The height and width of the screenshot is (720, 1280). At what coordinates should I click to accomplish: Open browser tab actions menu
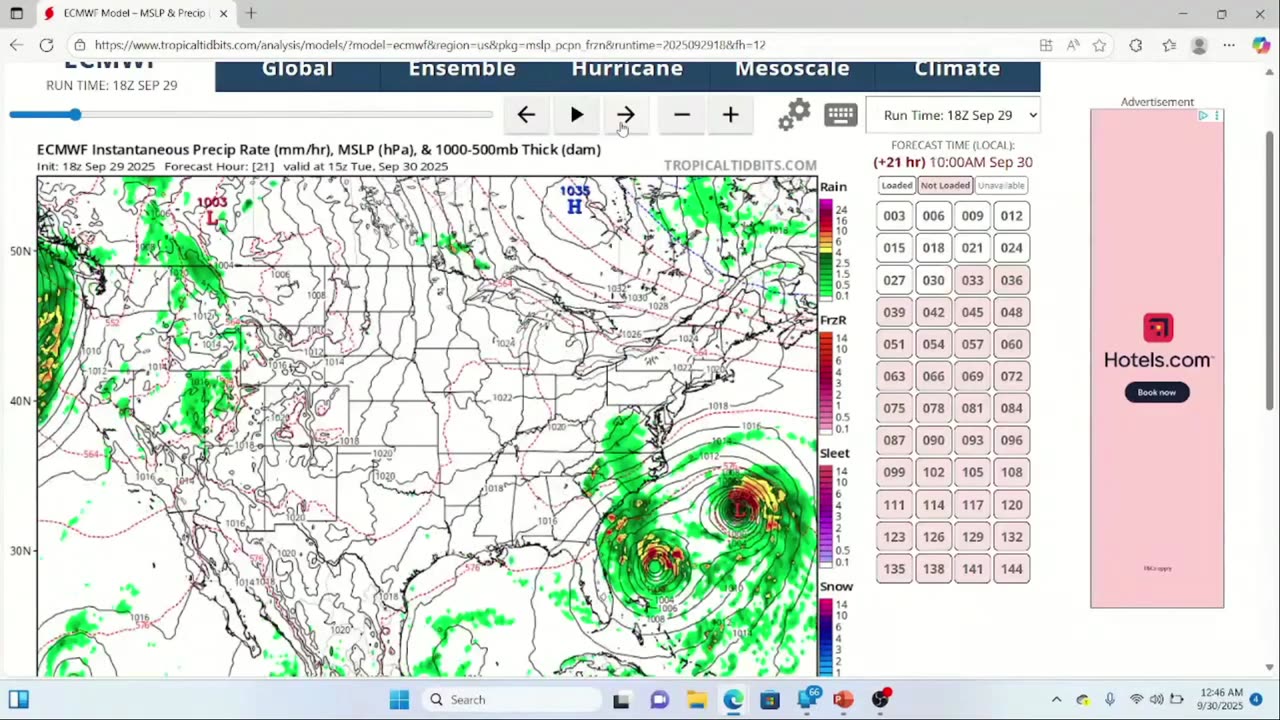(x=17, y=14)
